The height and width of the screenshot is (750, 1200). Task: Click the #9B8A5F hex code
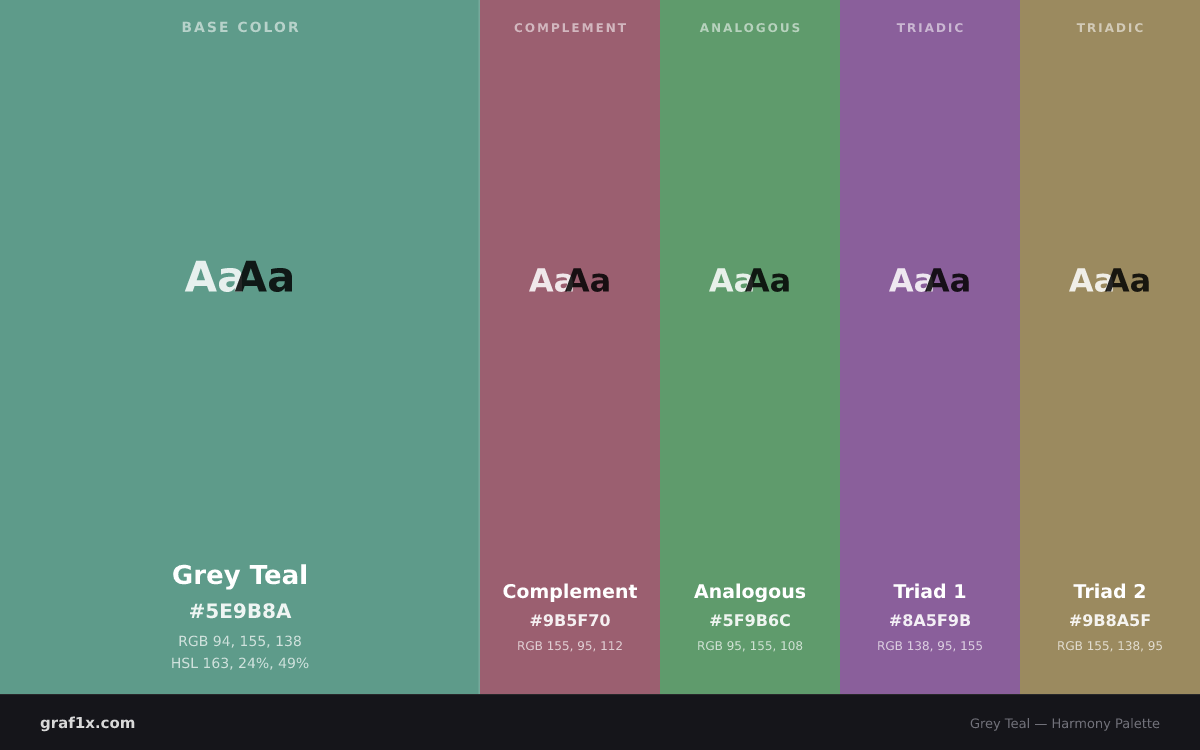click(x=1110, y=621)
